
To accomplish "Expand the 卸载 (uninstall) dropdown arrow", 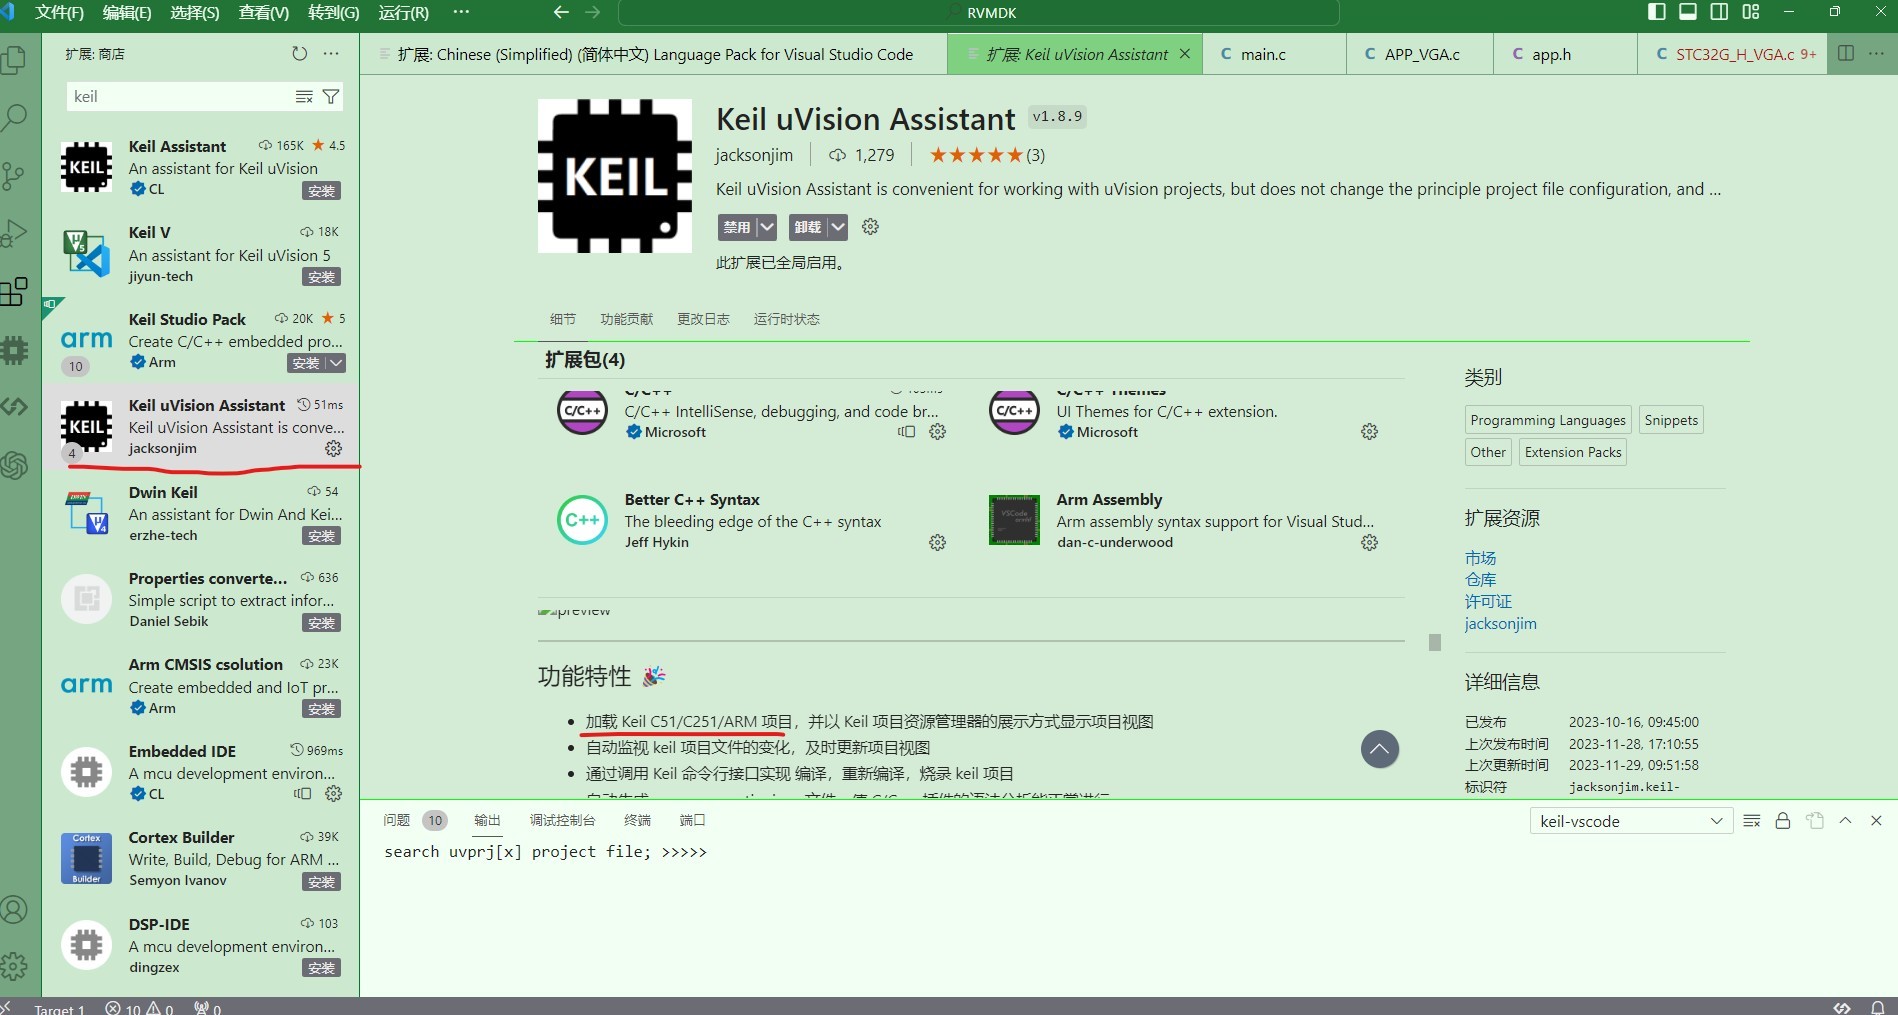I will (x=838, y=227).
